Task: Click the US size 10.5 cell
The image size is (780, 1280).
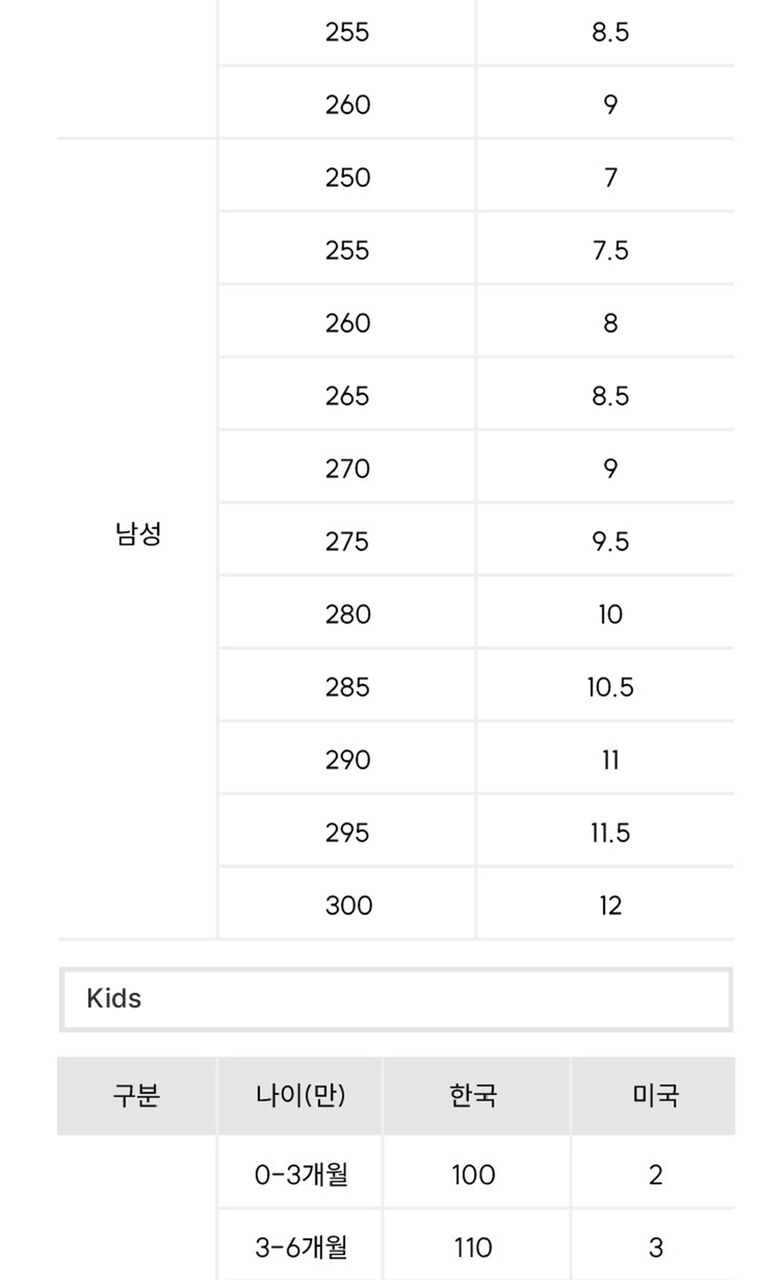Action: [x=610, y=688]
